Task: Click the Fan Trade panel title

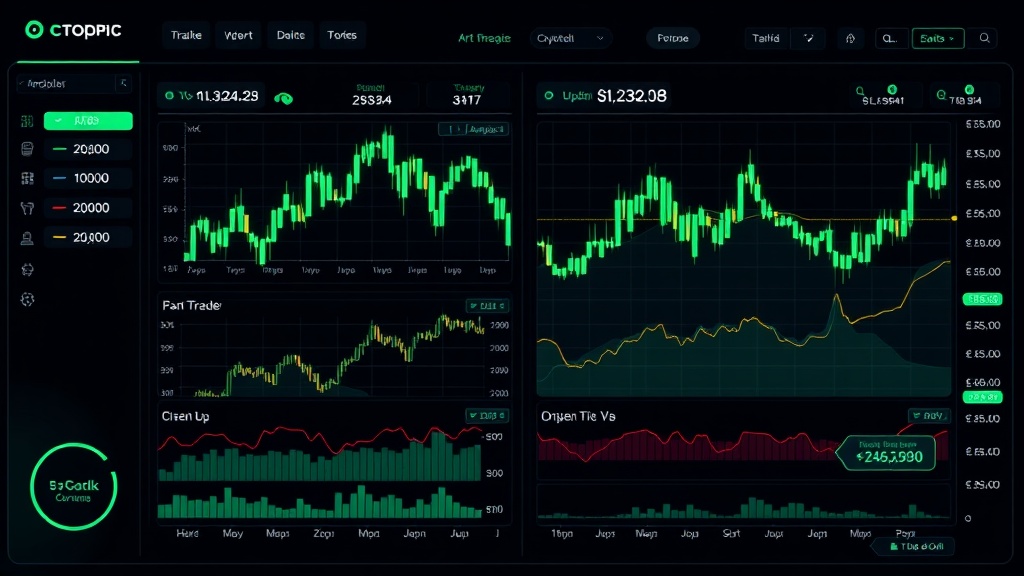Action: click(x=191, y=305)
